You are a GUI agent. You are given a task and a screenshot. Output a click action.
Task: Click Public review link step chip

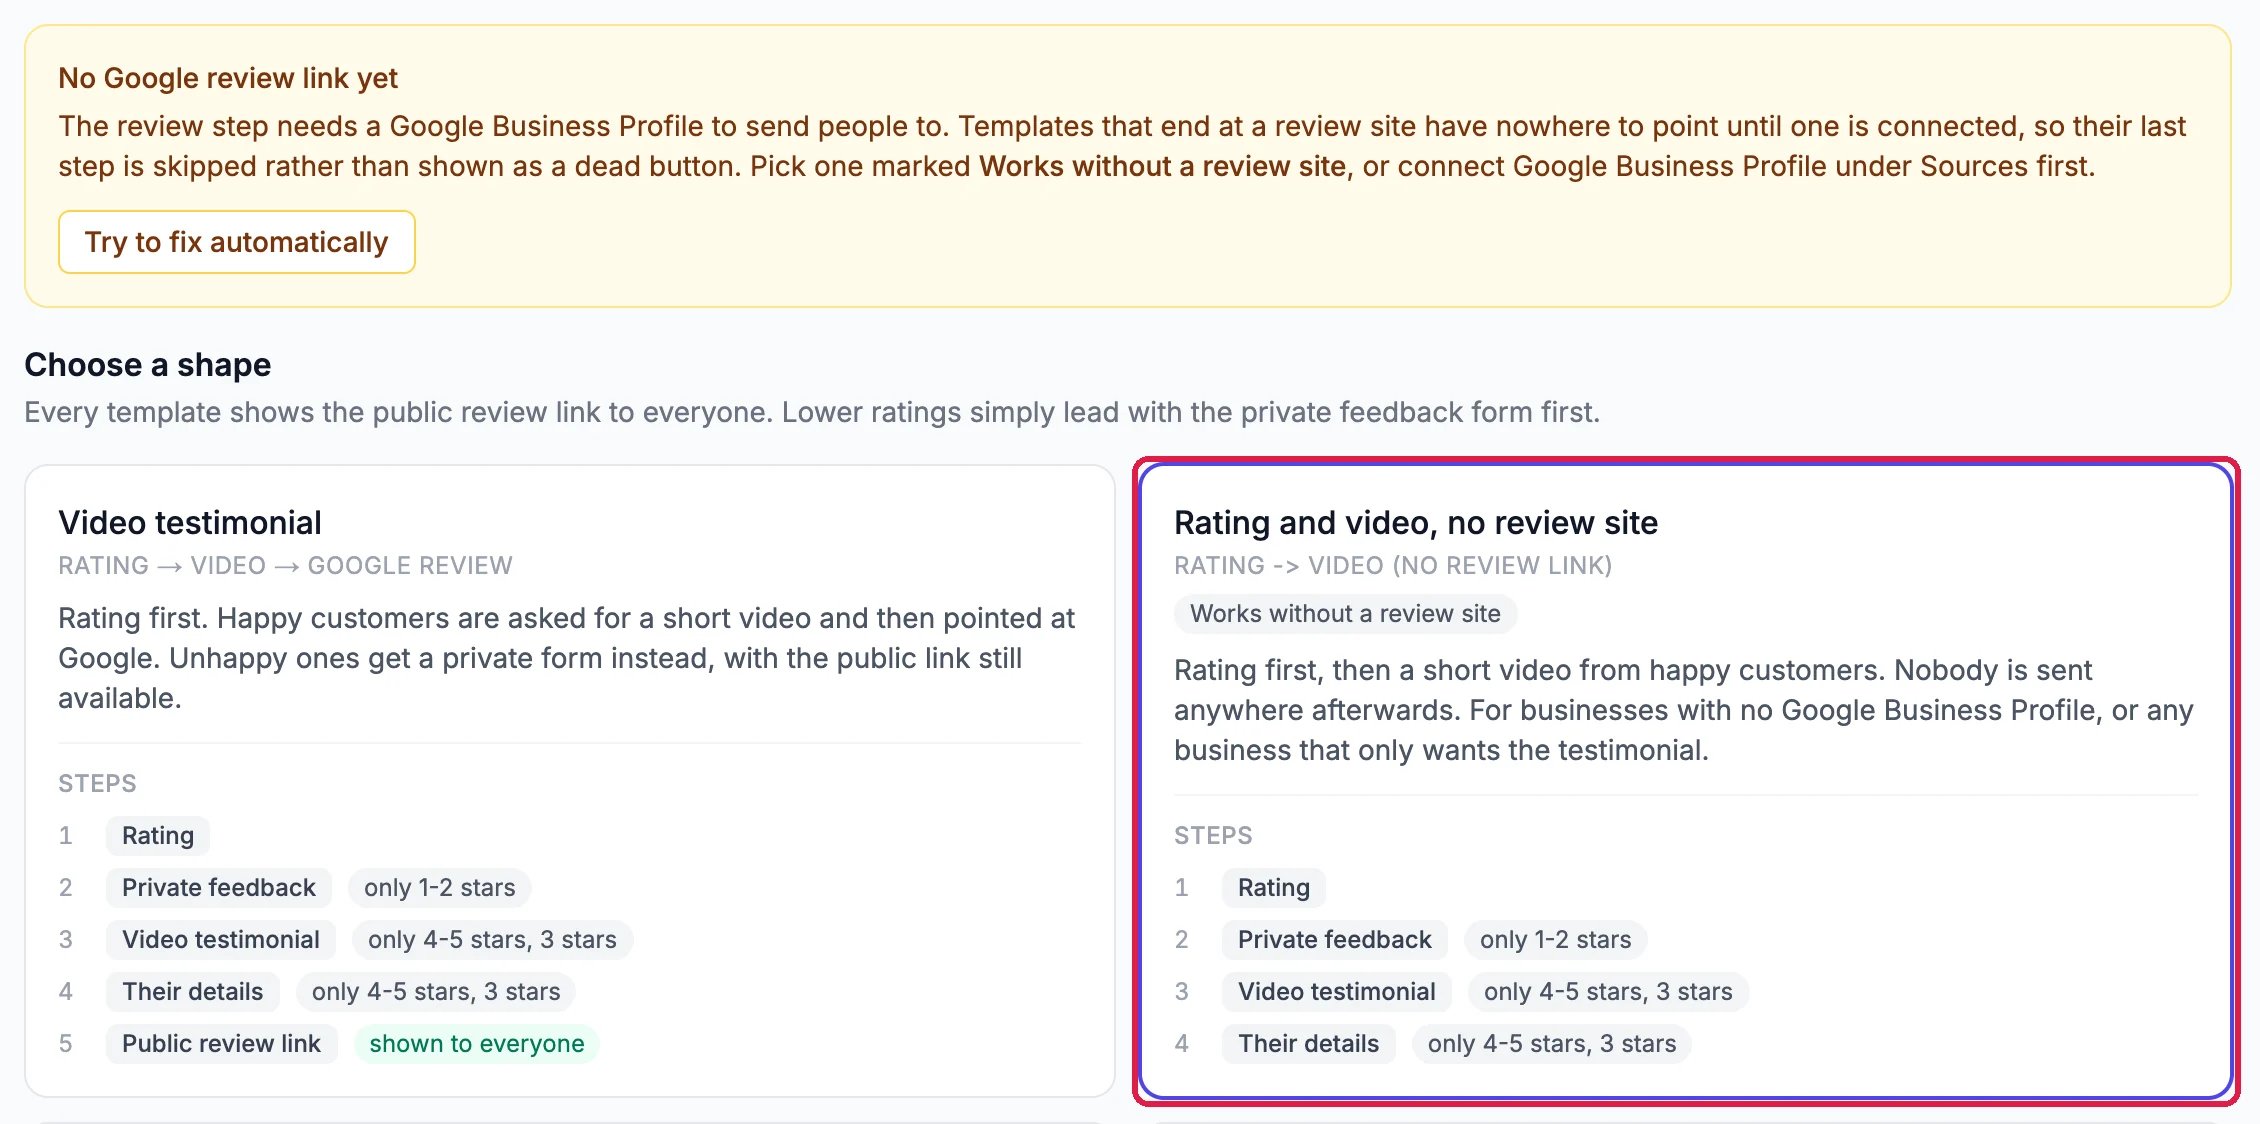click(221, 1043)
